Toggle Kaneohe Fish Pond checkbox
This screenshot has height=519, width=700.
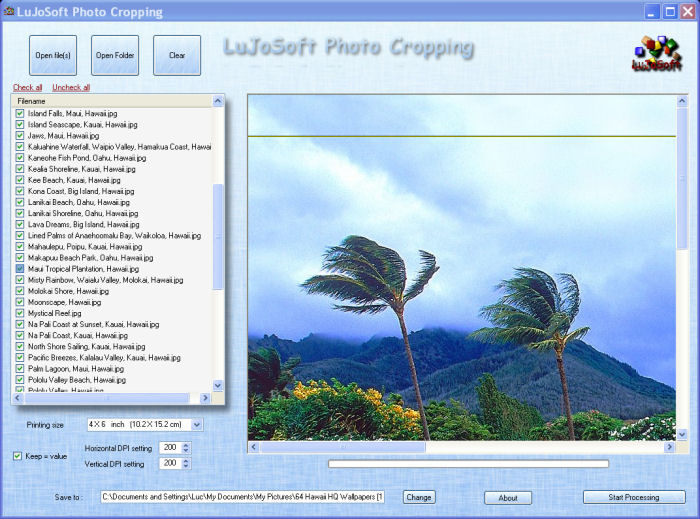pyautogui.click(x=20, y=158)
